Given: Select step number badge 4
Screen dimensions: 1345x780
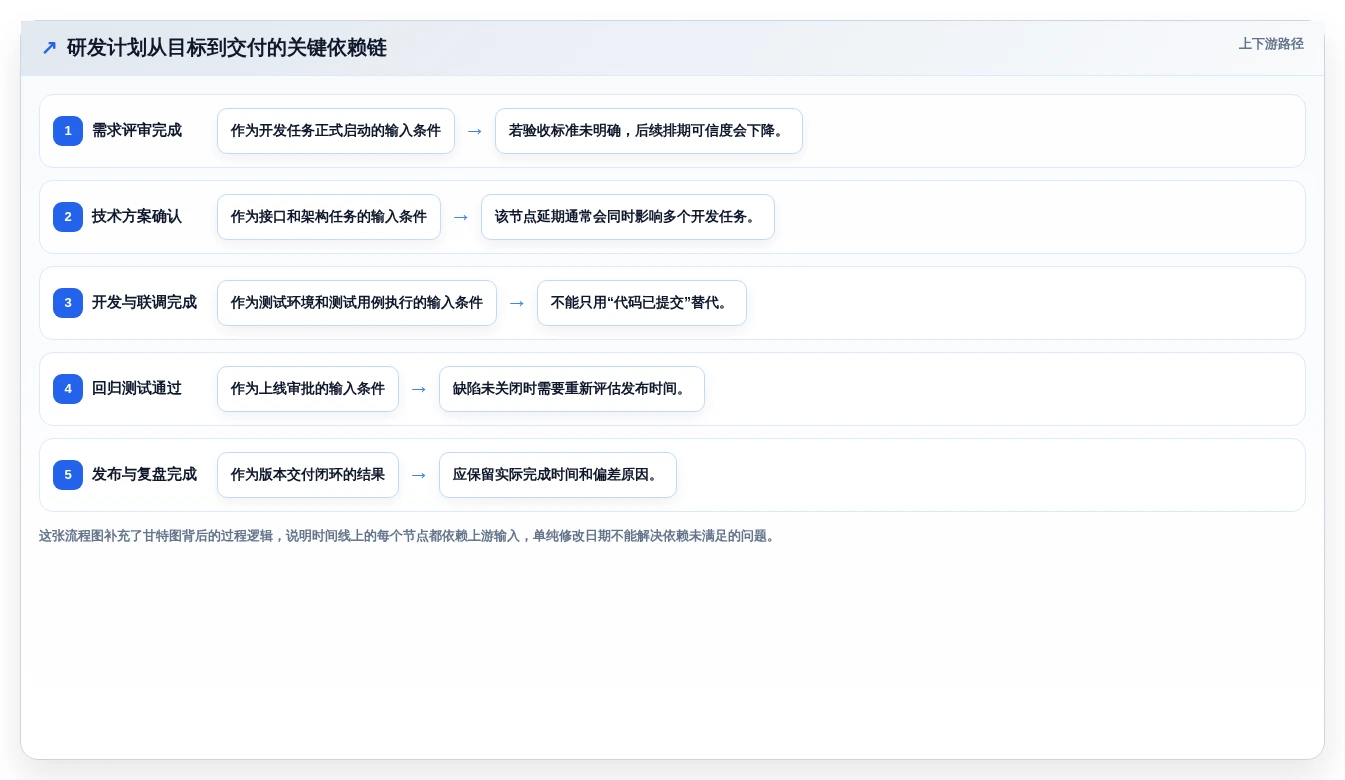Looking at the screenshot, I should (68, 389).
